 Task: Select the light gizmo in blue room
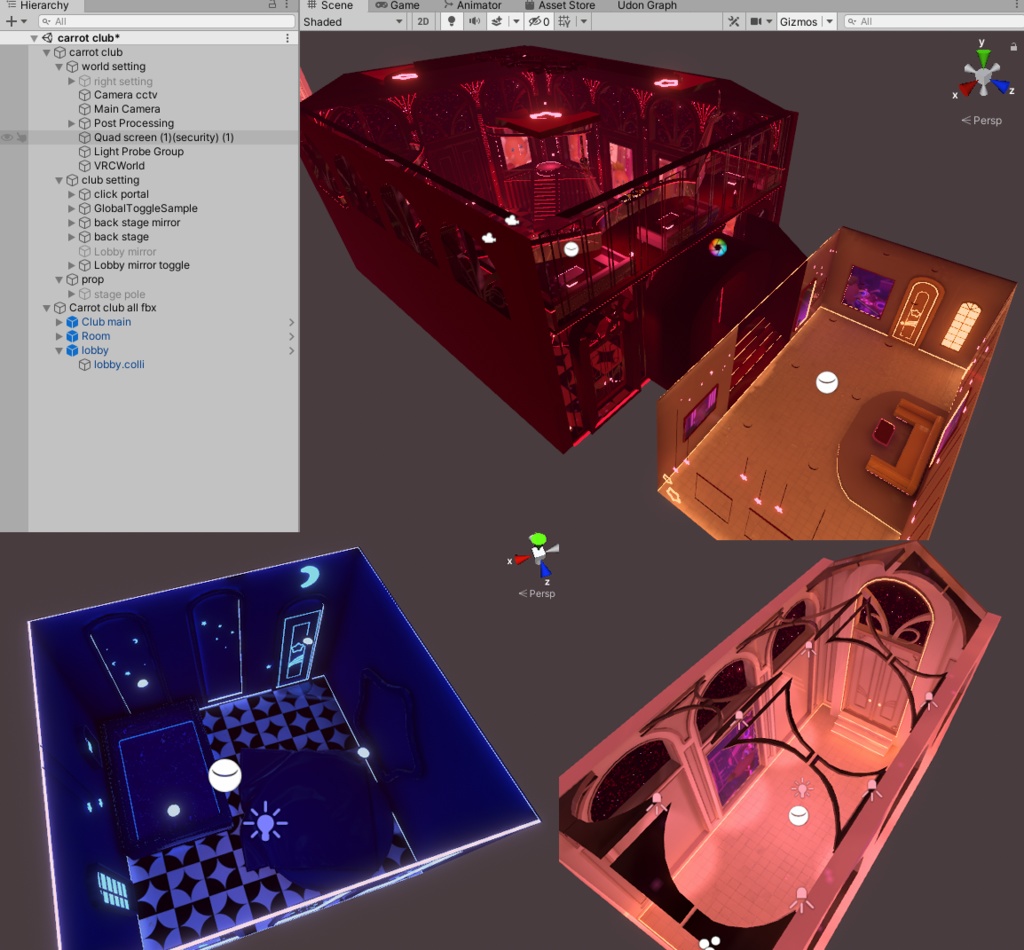coord(265,823)
